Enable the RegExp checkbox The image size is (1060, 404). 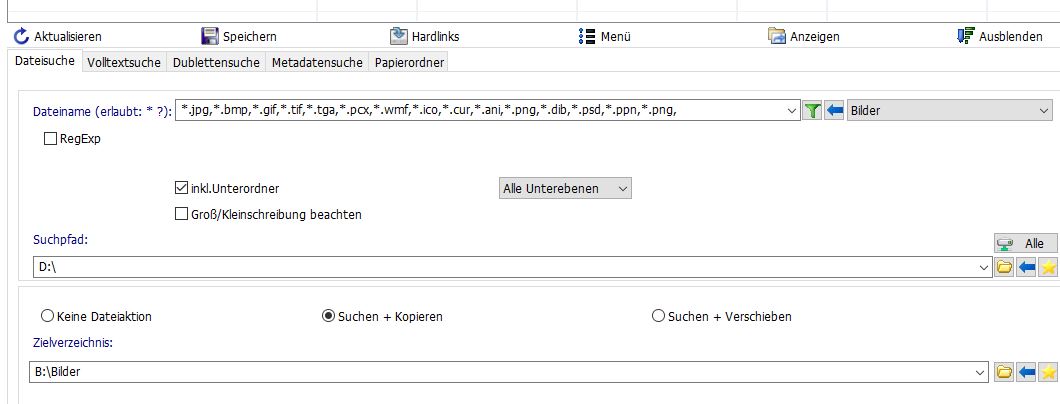pos(50,139)
